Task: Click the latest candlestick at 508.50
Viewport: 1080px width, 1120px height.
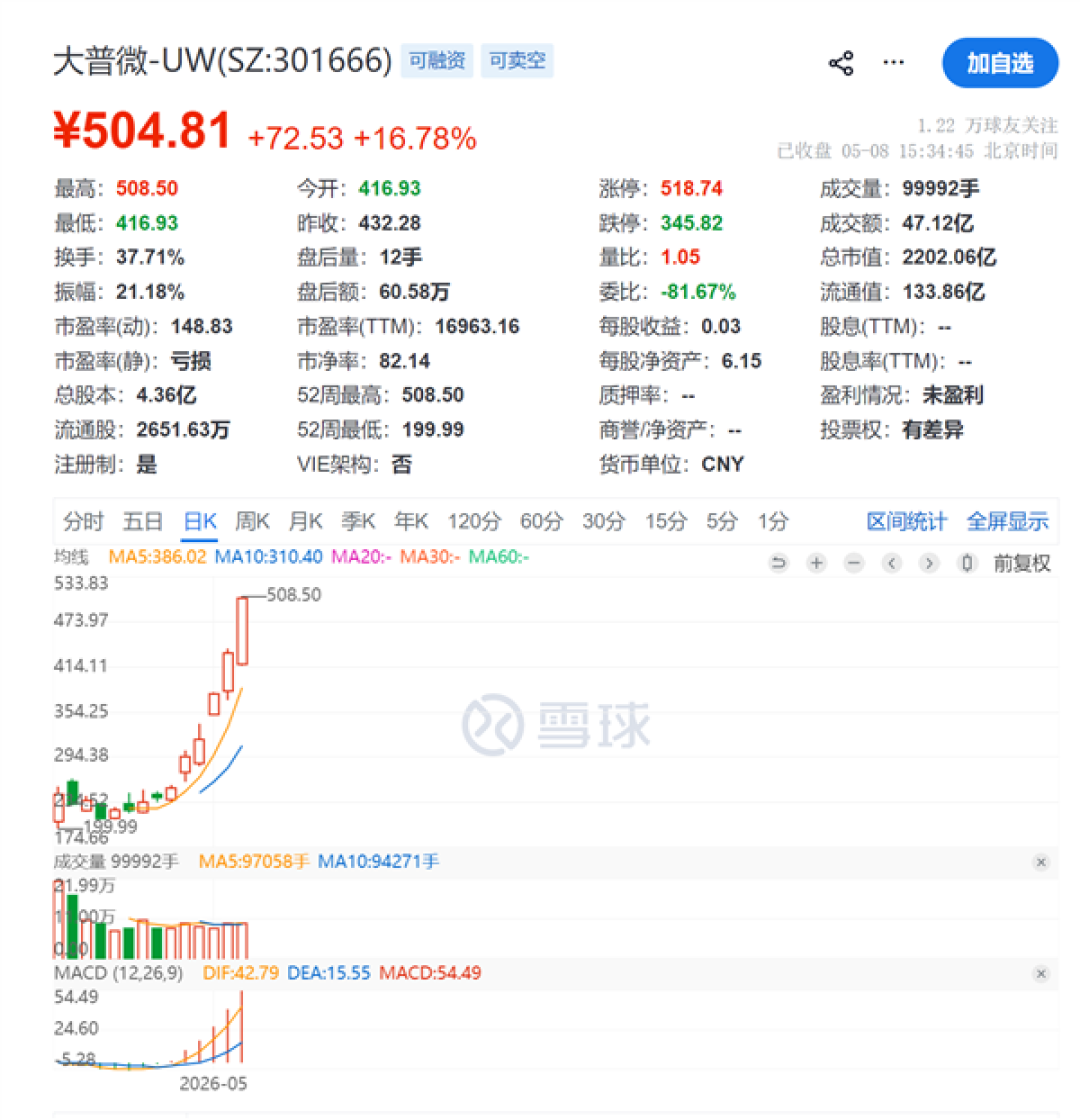Action: tap(243, 631)
